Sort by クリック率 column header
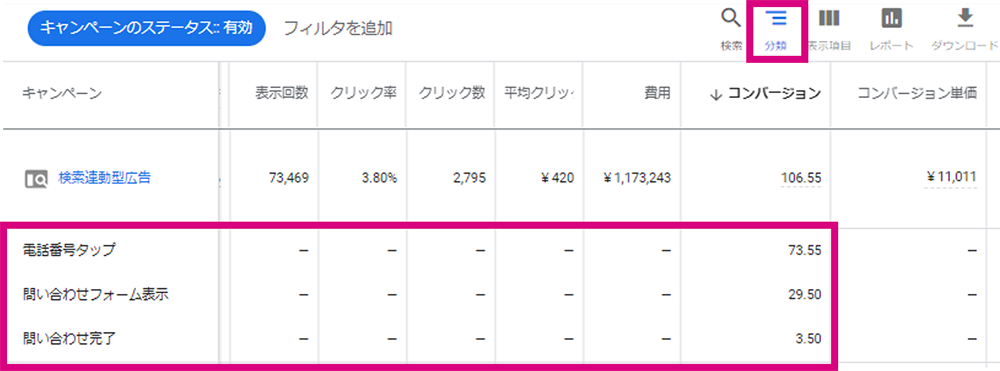This screenshot has height=371, width=1000. 364,93
